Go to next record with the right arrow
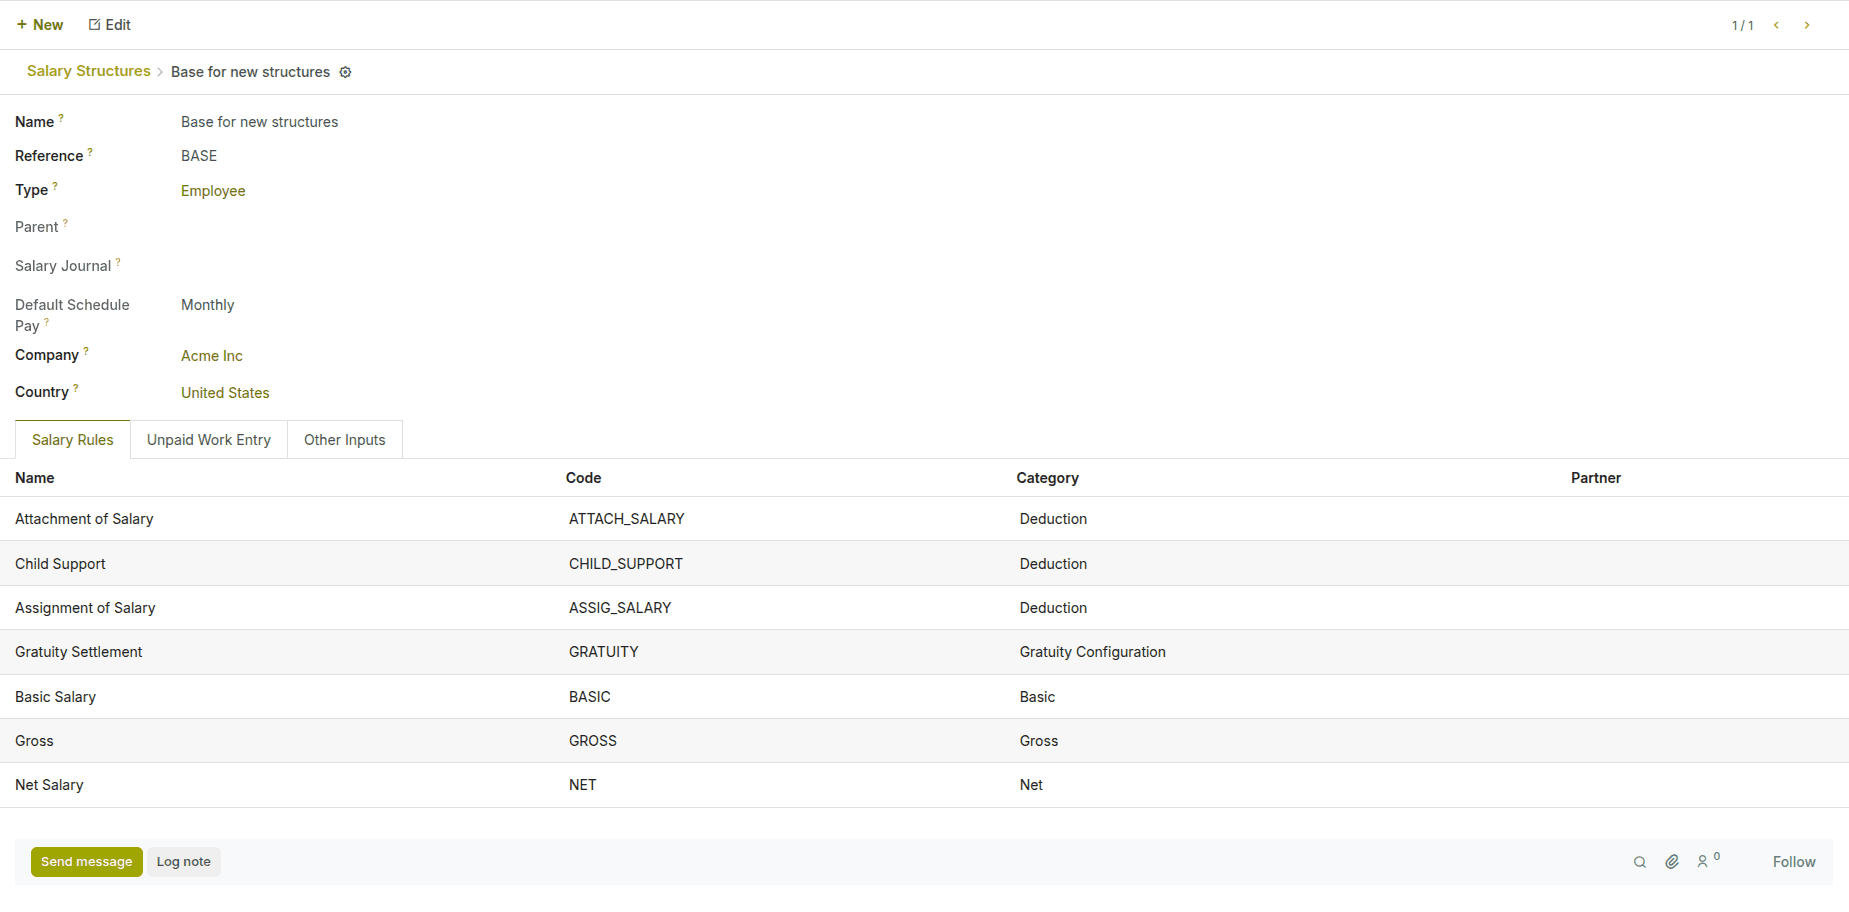Viewport: 1849px width, 912px height. (x=1808, y=24)
